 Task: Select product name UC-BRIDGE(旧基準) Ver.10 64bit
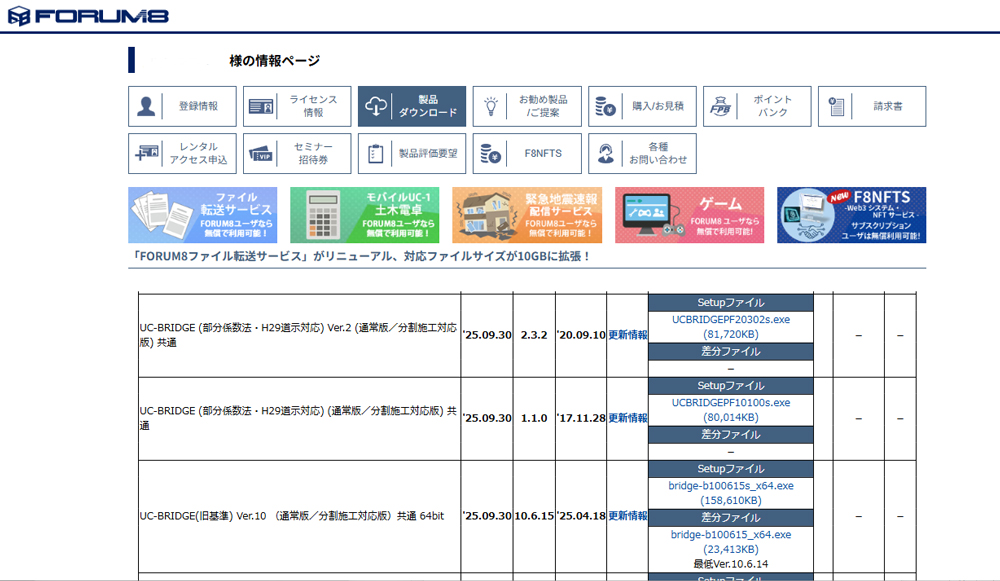(x=292, y=516)
